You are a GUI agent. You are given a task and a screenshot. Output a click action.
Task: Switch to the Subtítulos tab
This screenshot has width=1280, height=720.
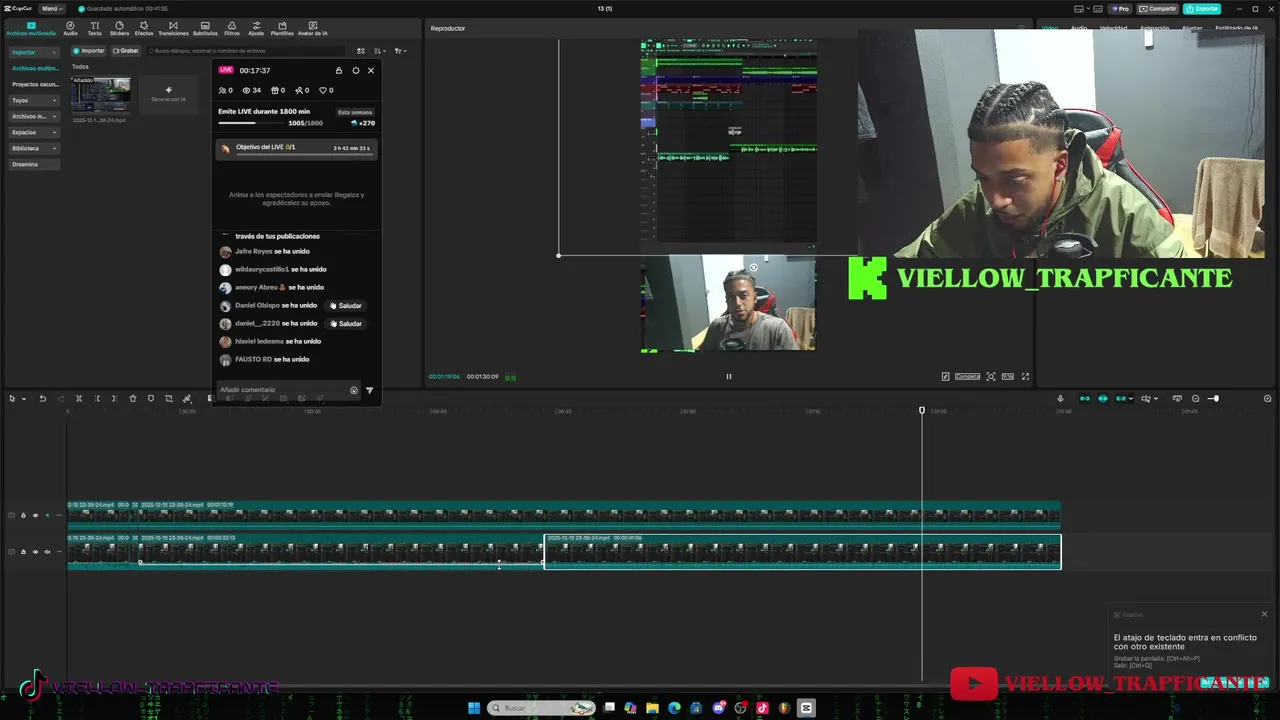[x=205, y=28]
